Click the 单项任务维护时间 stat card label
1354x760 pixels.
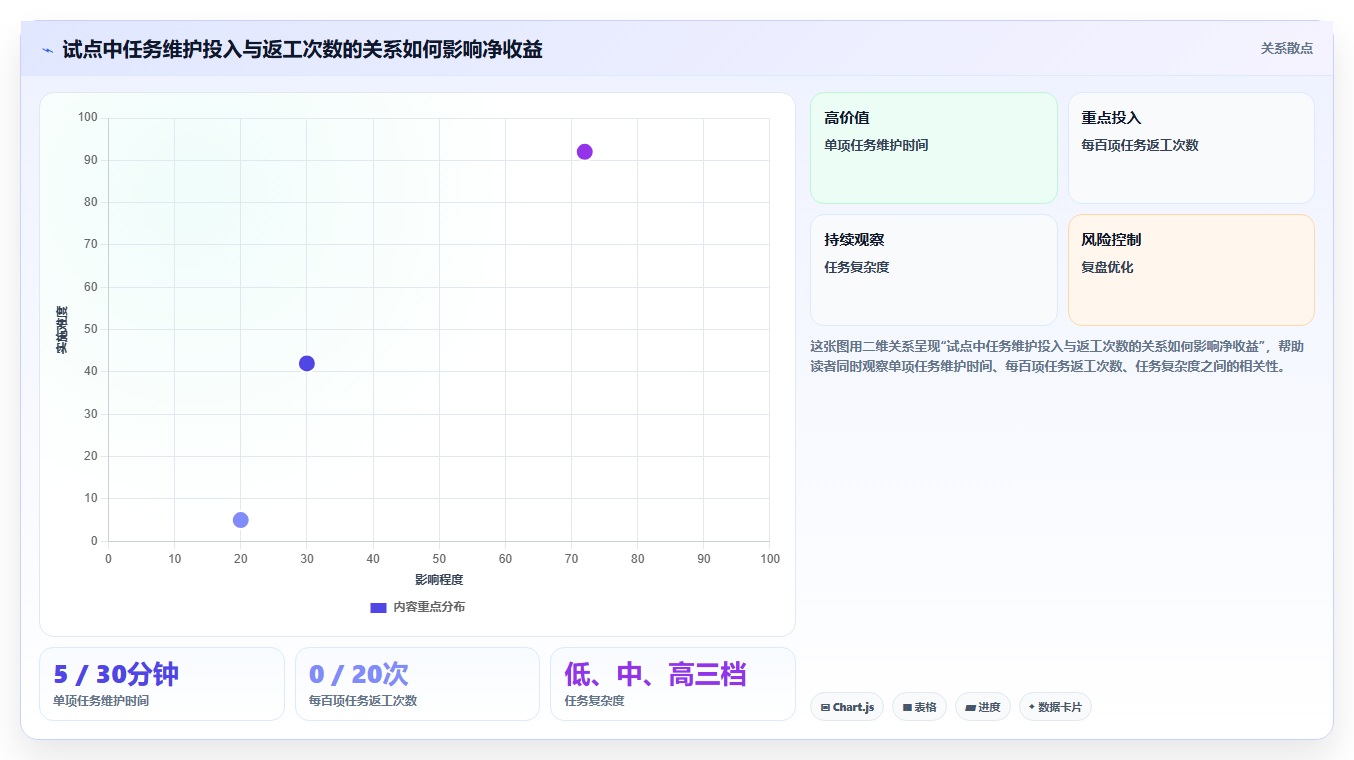tap(101, 701)
